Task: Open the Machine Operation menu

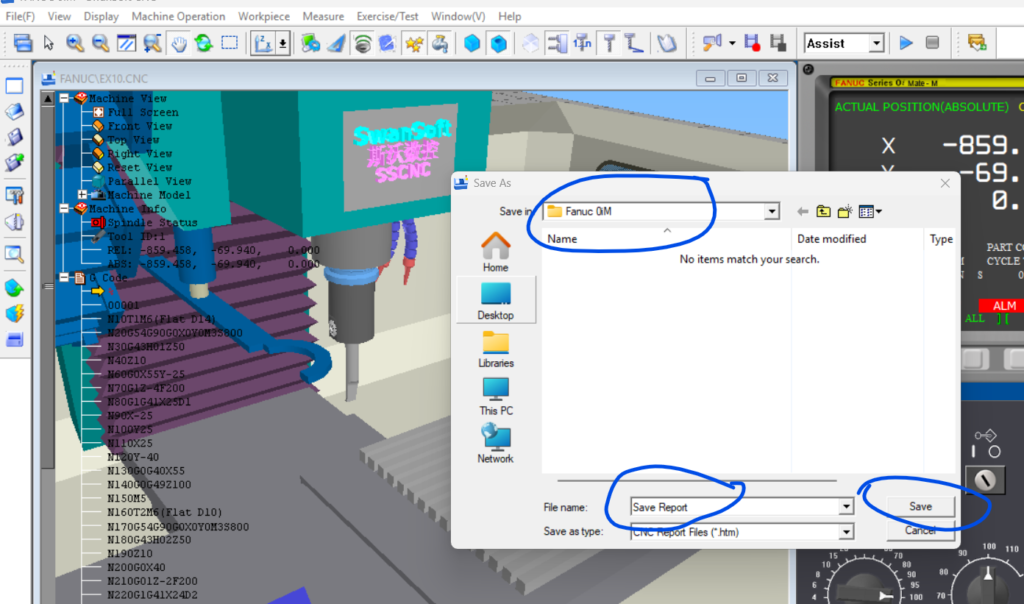Action: click(178, 16)
